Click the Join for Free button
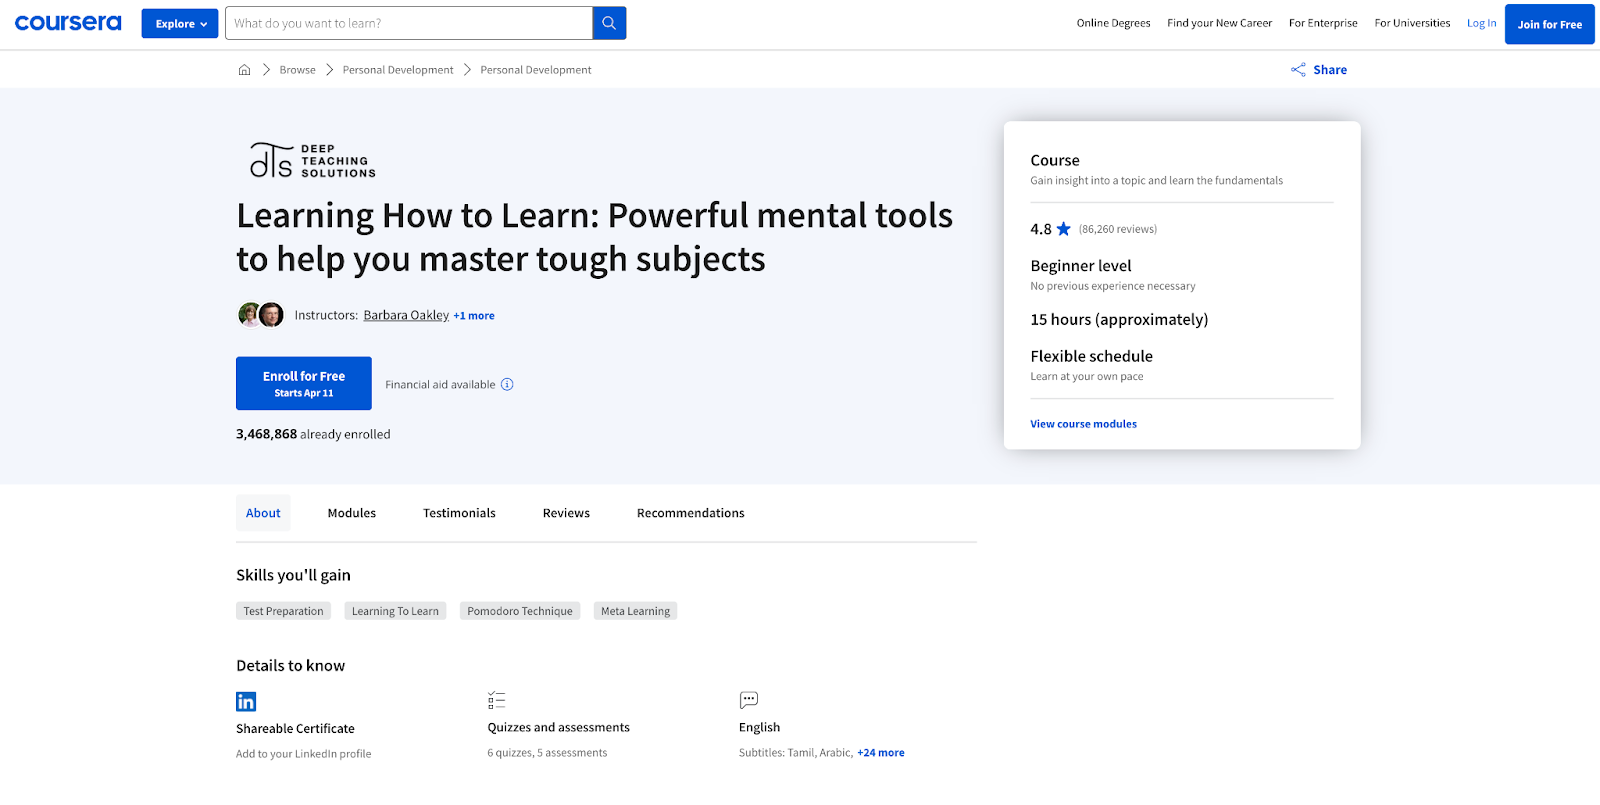The height and width of the screenshot is (805, 1600). (x=1549, y=24)
